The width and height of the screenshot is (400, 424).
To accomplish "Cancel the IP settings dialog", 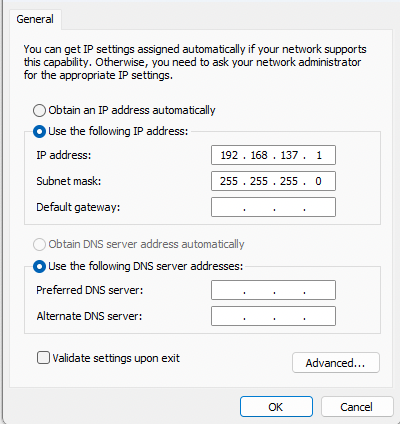I will click(x=357, y=407).
